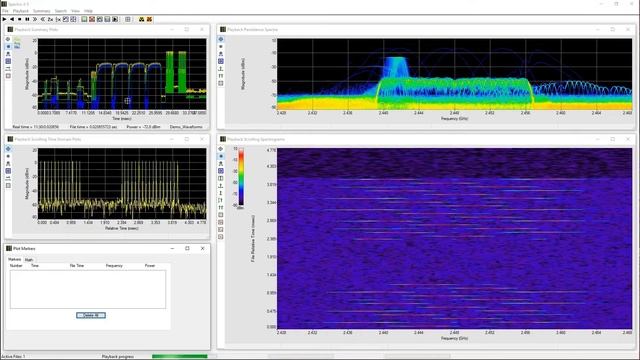
Task: Toggle grid icon in Spectrograms sidebar
Action: click(x=221, y=171)
